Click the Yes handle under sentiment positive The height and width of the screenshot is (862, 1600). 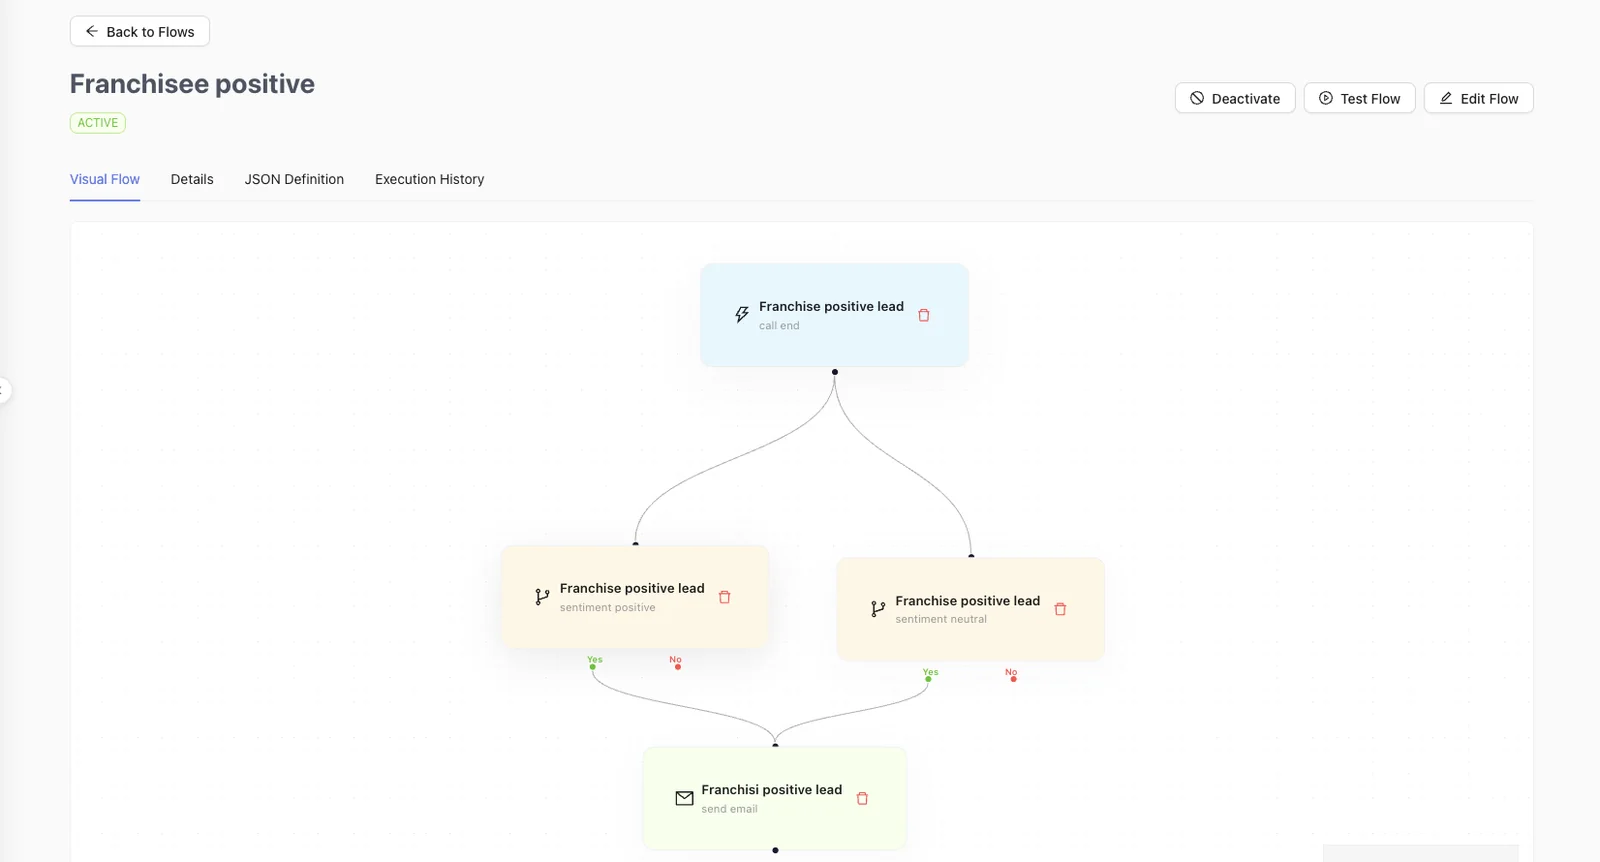593,667
